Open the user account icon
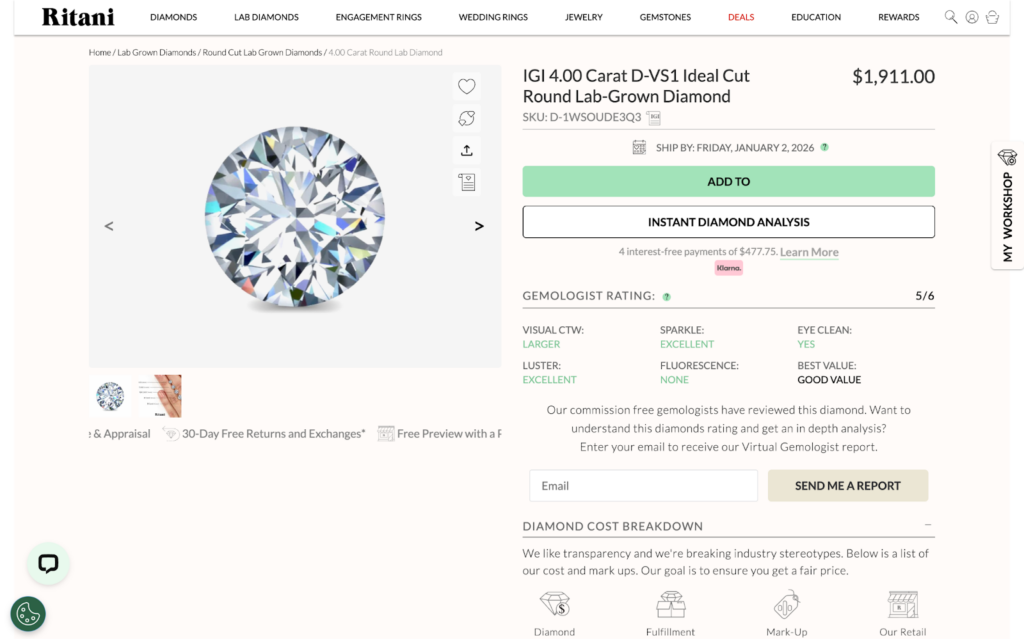 click(972, 17)
